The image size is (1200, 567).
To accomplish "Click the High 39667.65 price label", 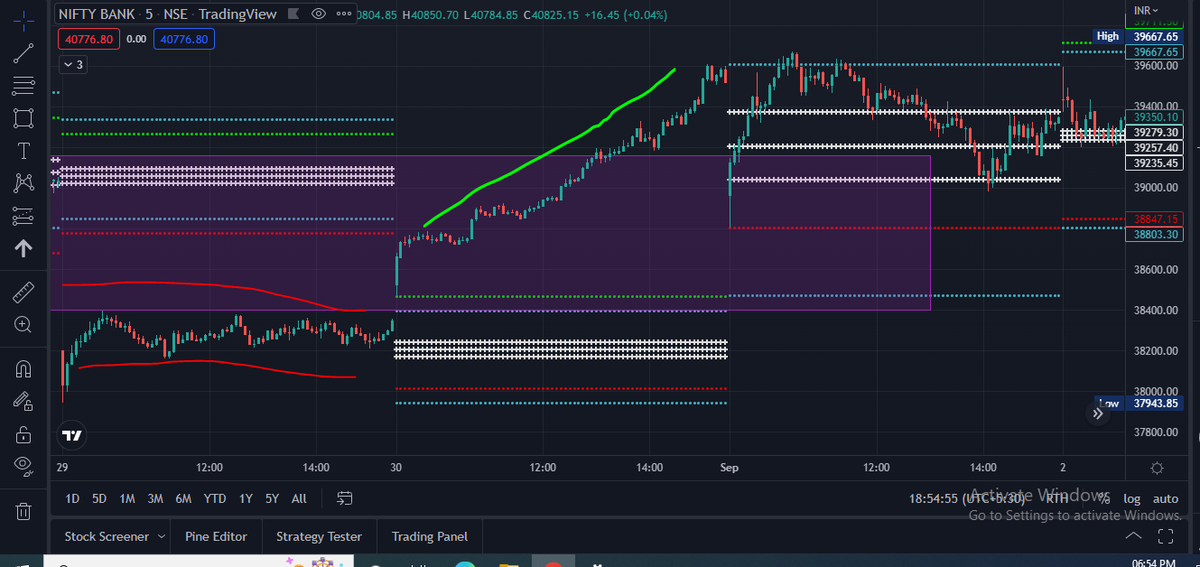I will pyautogui.click(x=1138, y=36).
